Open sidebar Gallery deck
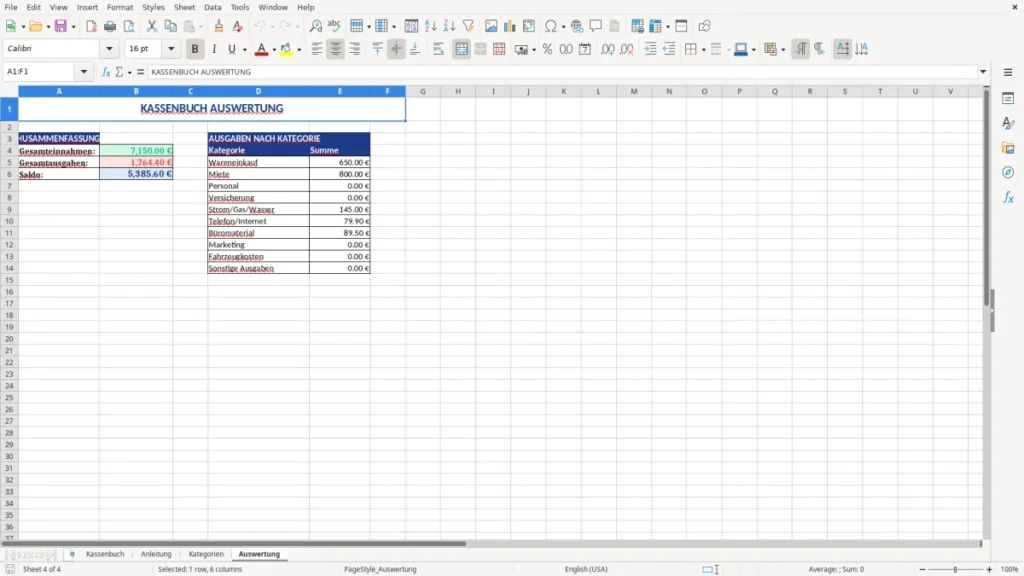Screen dimensions: 1024x576 point(1008,148)
